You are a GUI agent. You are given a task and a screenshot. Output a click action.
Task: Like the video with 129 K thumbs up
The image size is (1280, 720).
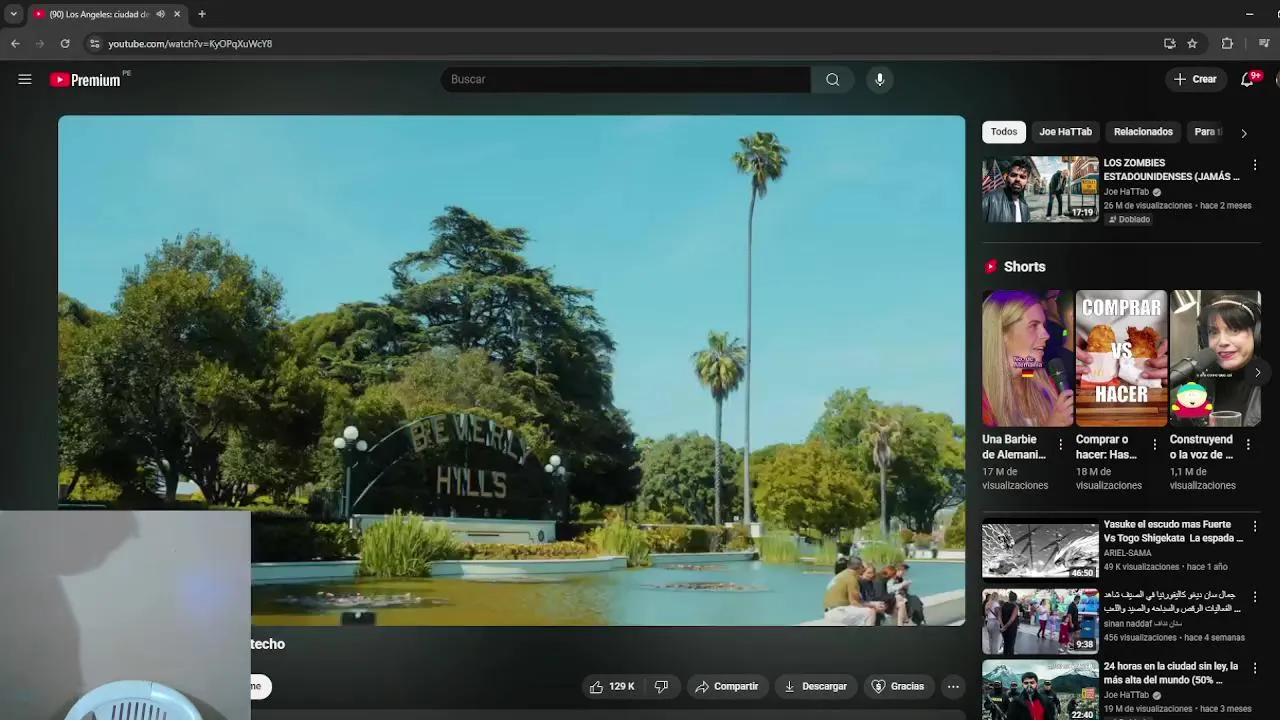[x=612, y=686]
